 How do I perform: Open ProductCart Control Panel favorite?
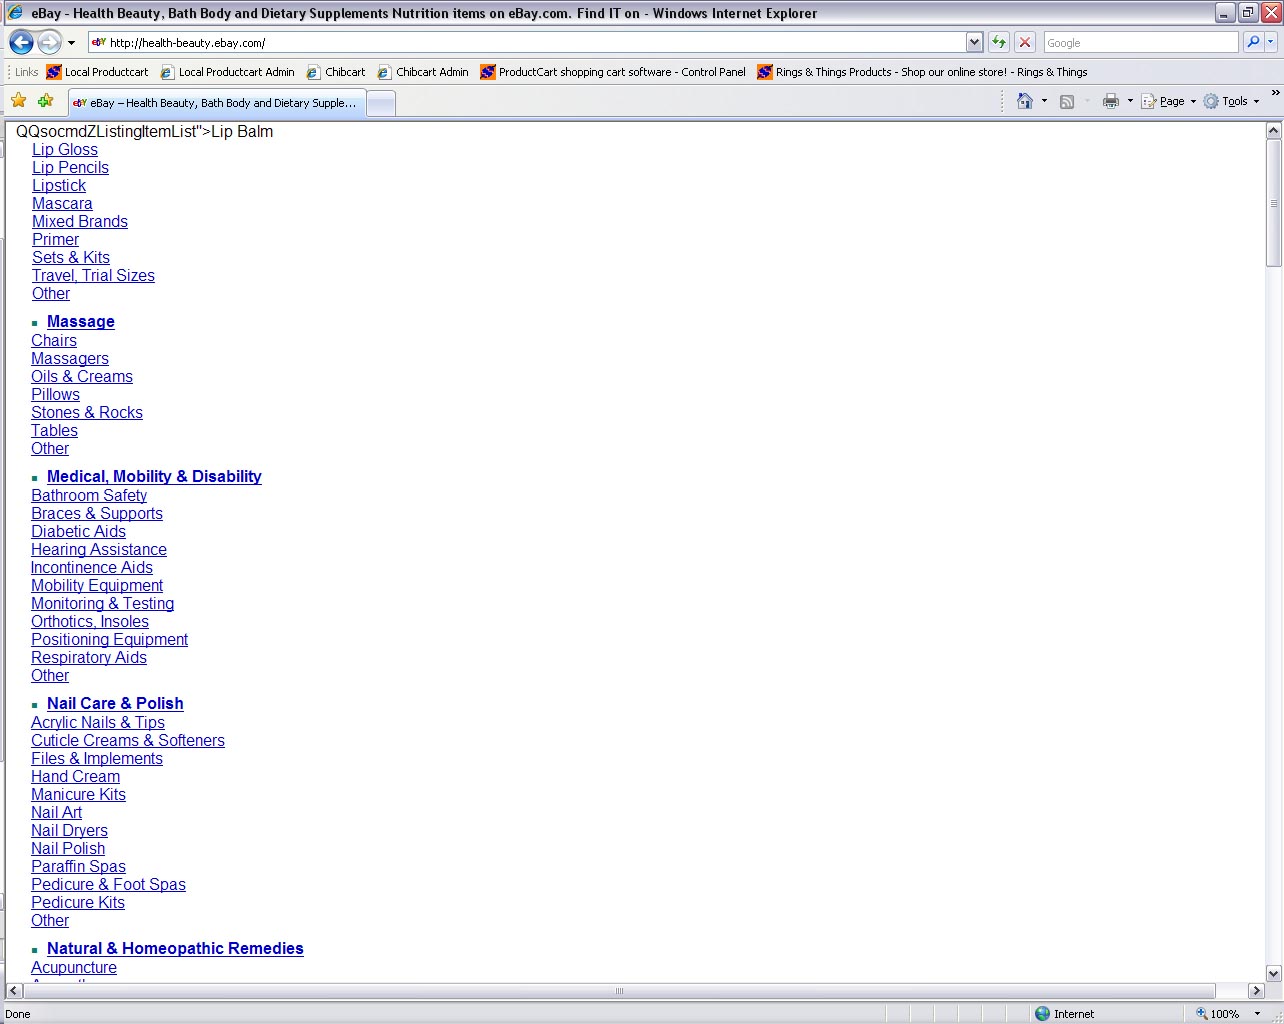[x=613, y=72]
